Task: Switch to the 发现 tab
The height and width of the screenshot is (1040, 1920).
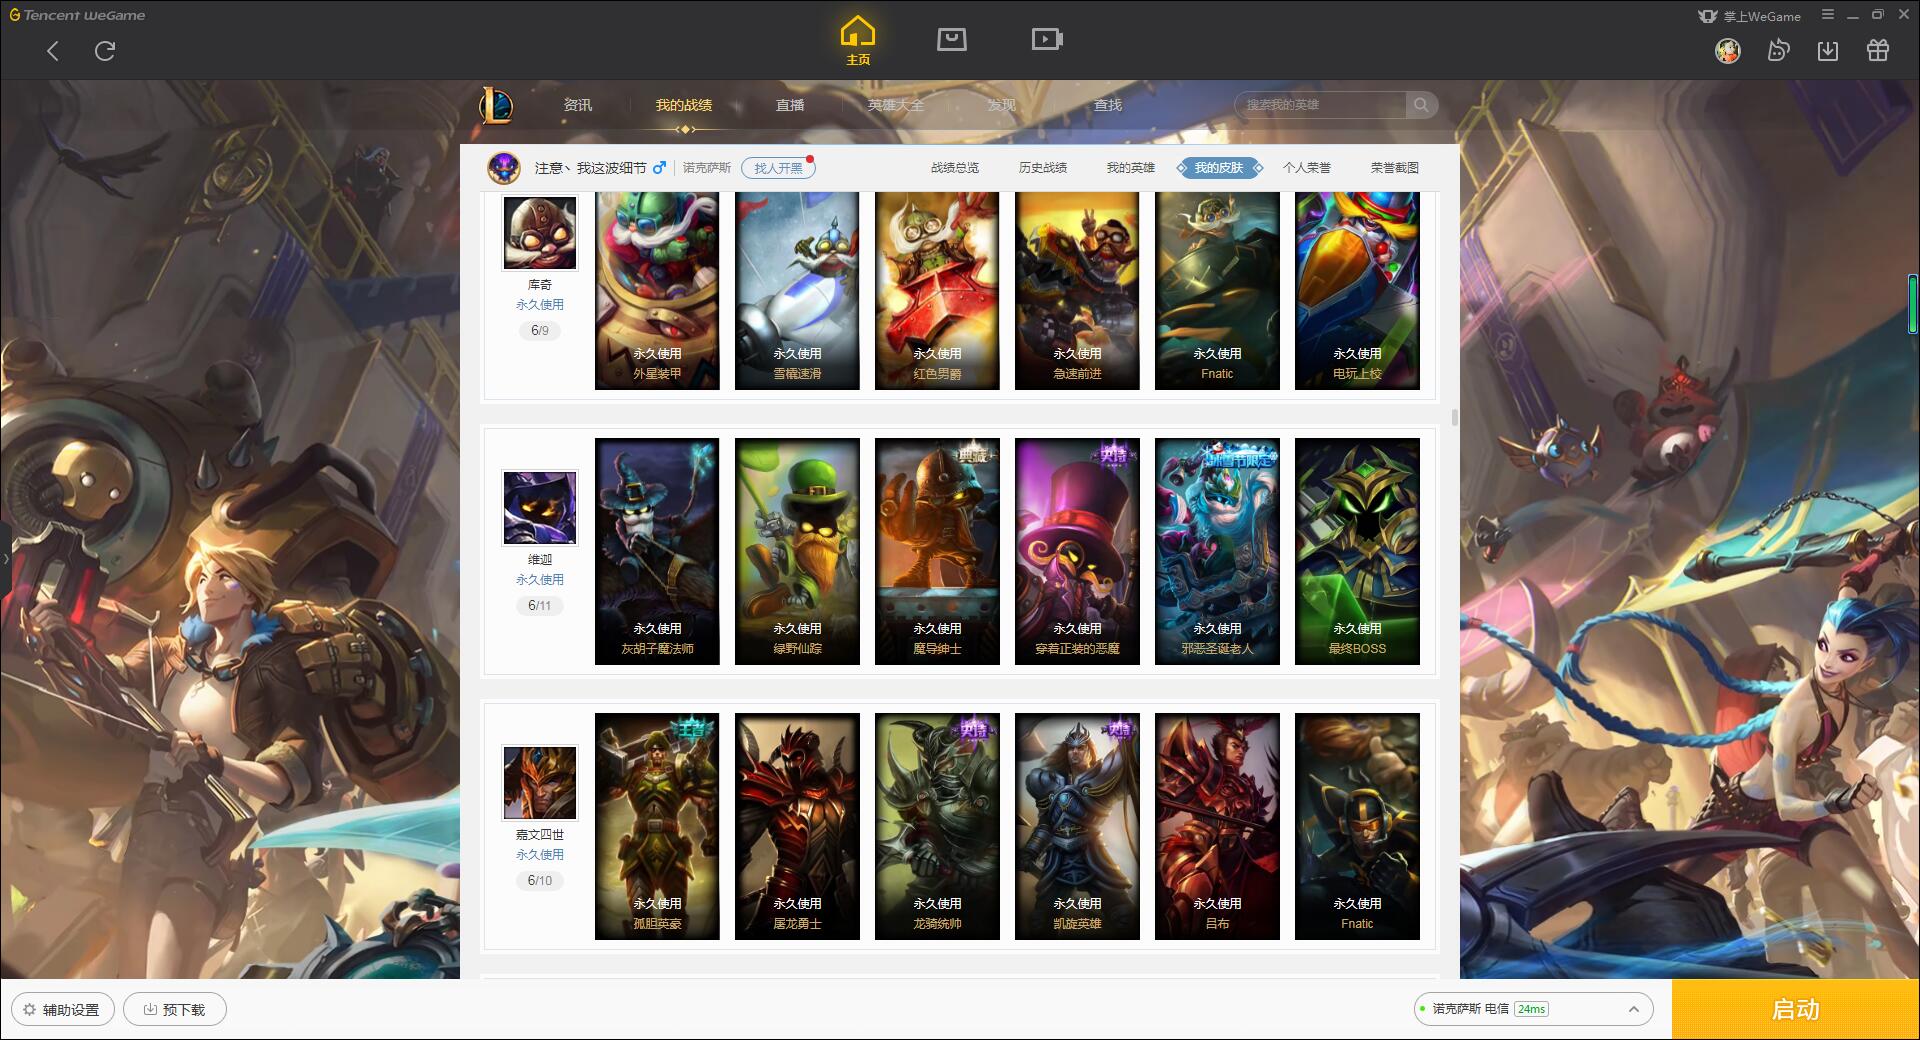Action: [x=1002, y=105]
